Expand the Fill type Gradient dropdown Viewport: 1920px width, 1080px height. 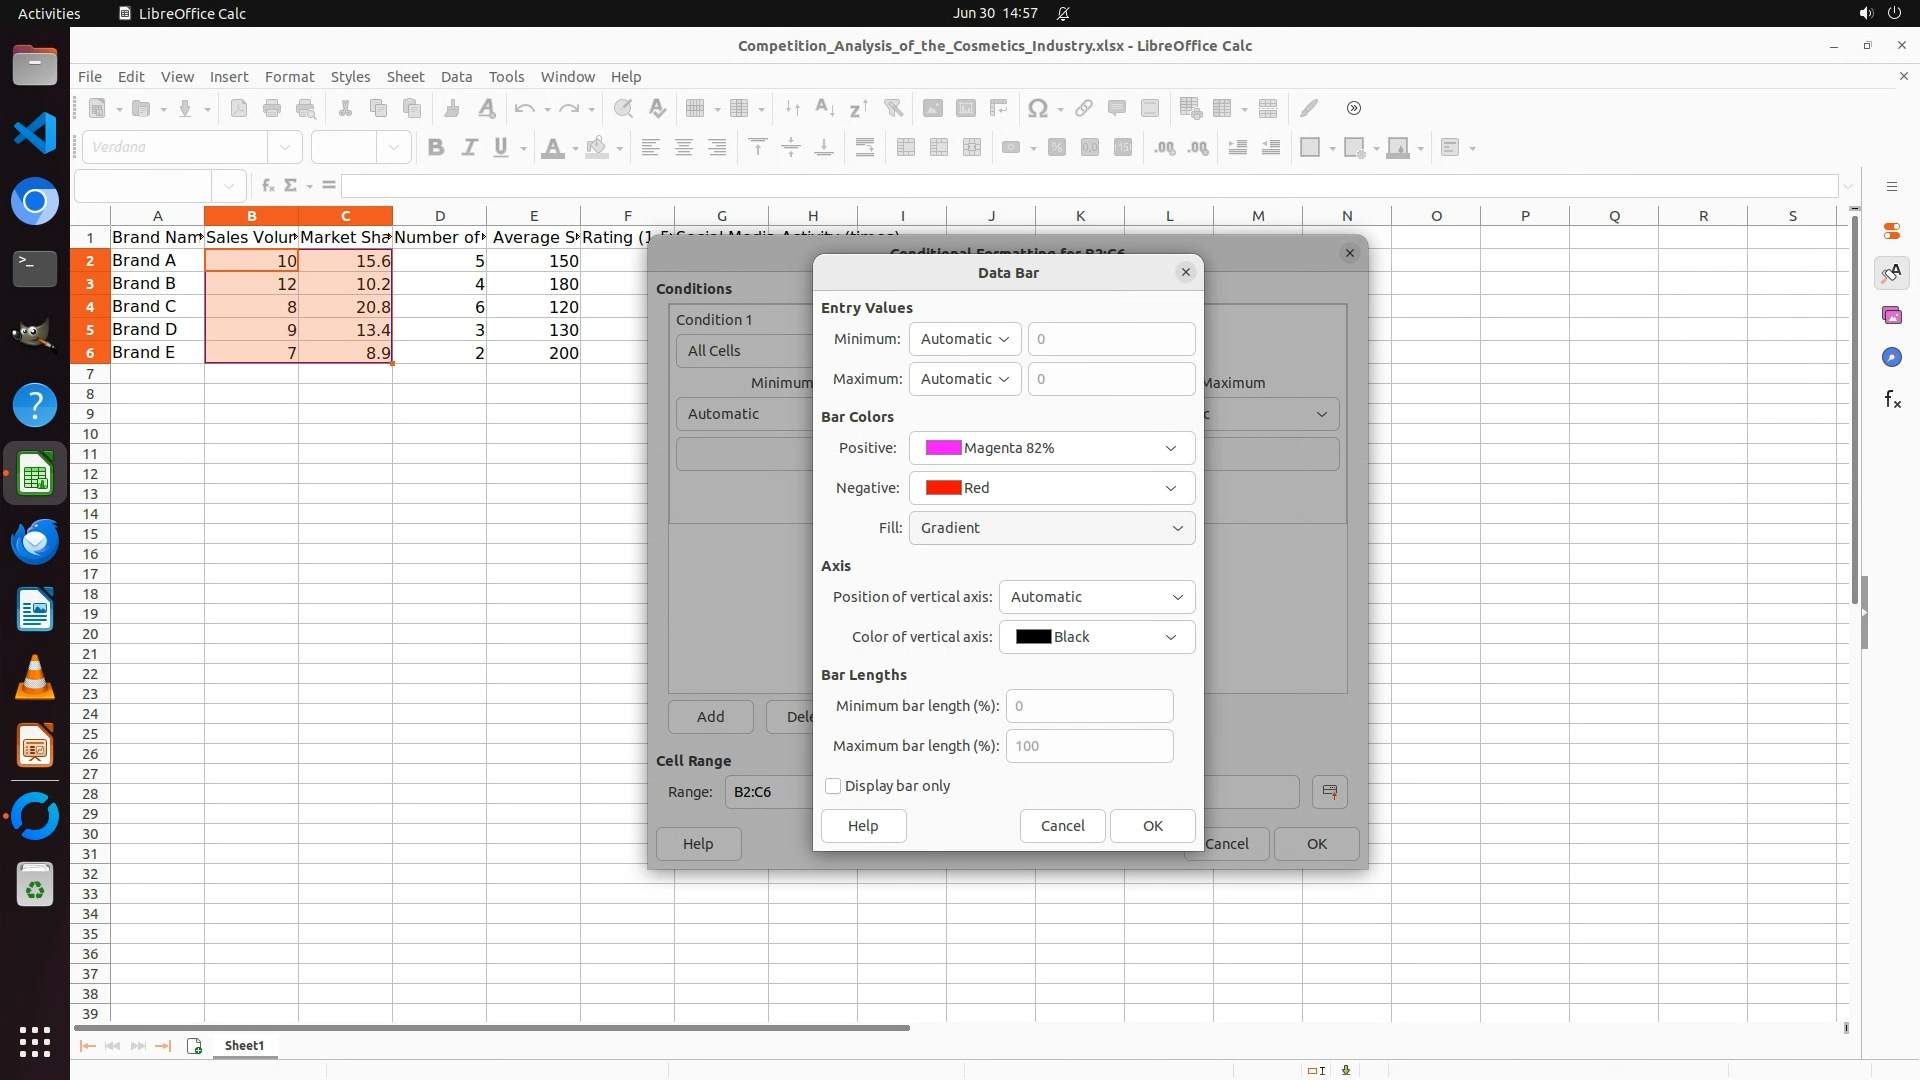click(1051, 528)
